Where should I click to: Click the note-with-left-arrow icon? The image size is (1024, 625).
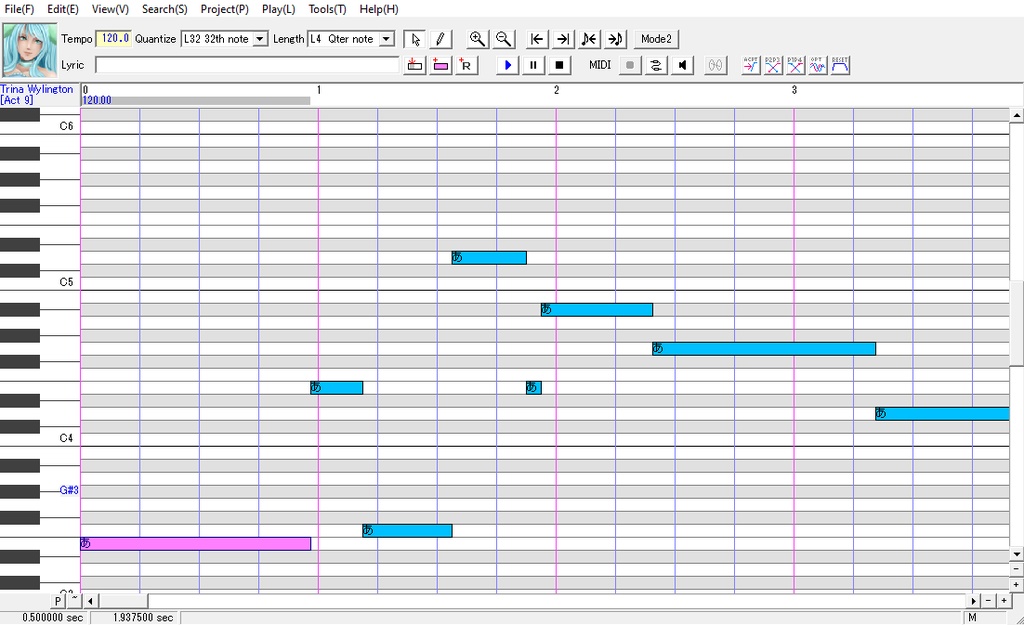pos(589,39)
